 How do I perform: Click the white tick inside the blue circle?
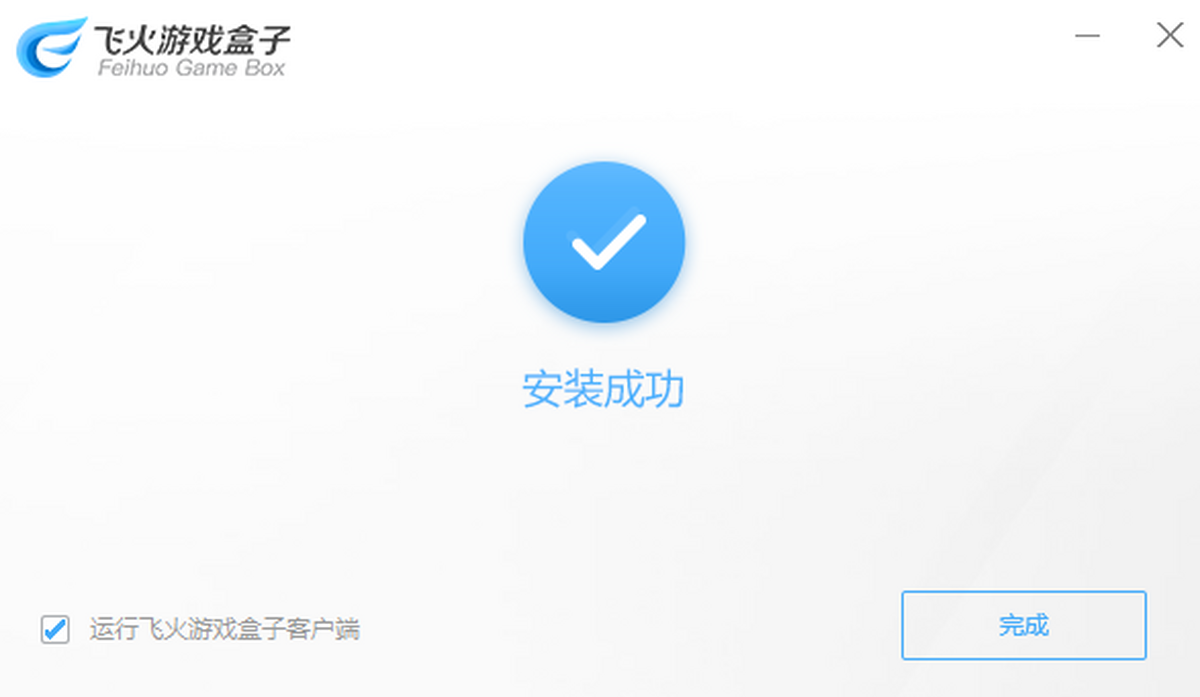pos(606,240)
